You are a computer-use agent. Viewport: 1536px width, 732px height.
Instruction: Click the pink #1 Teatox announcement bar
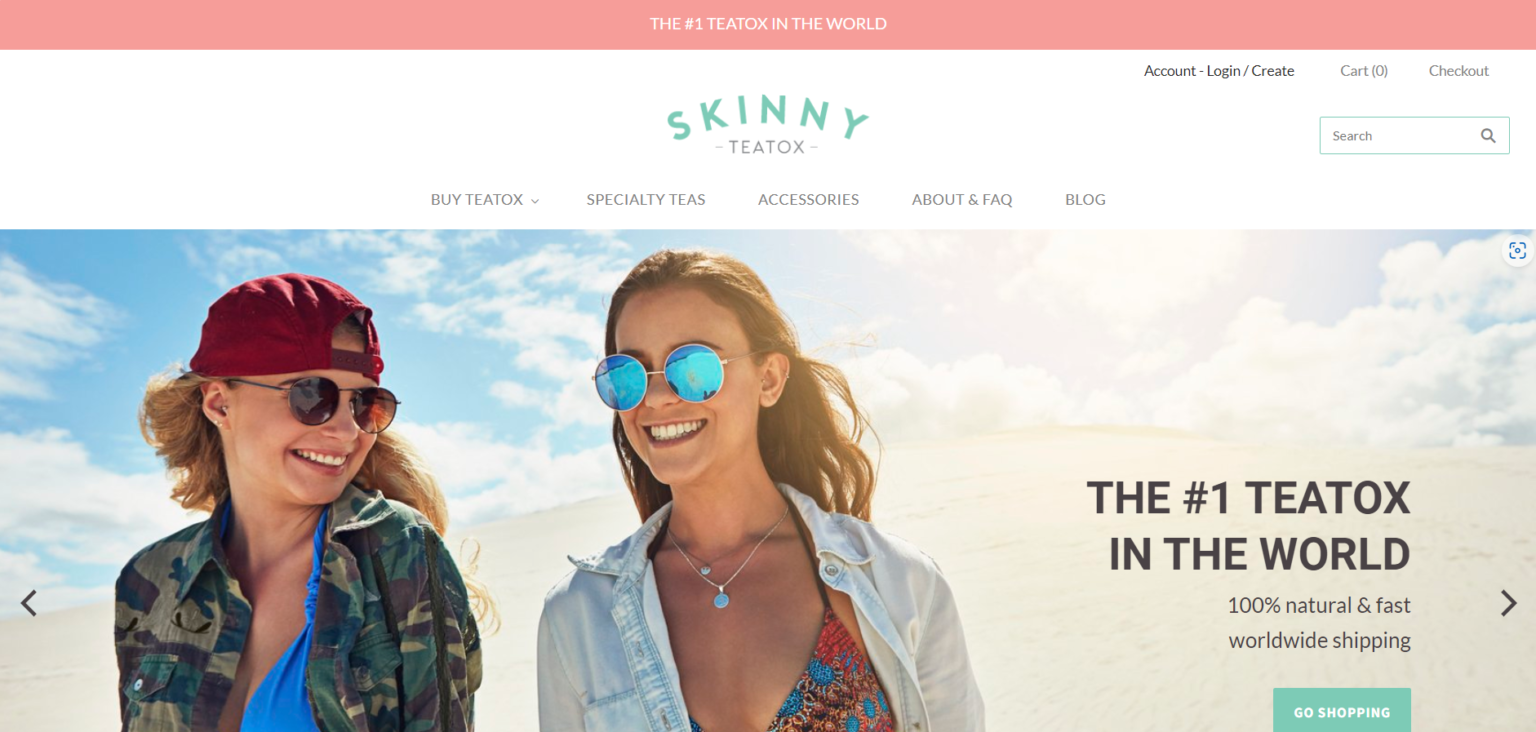coord(768,24)
